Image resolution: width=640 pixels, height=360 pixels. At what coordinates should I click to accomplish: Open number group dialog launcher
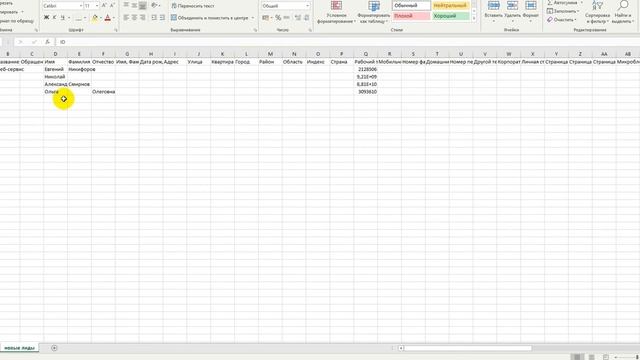point(310,30)
